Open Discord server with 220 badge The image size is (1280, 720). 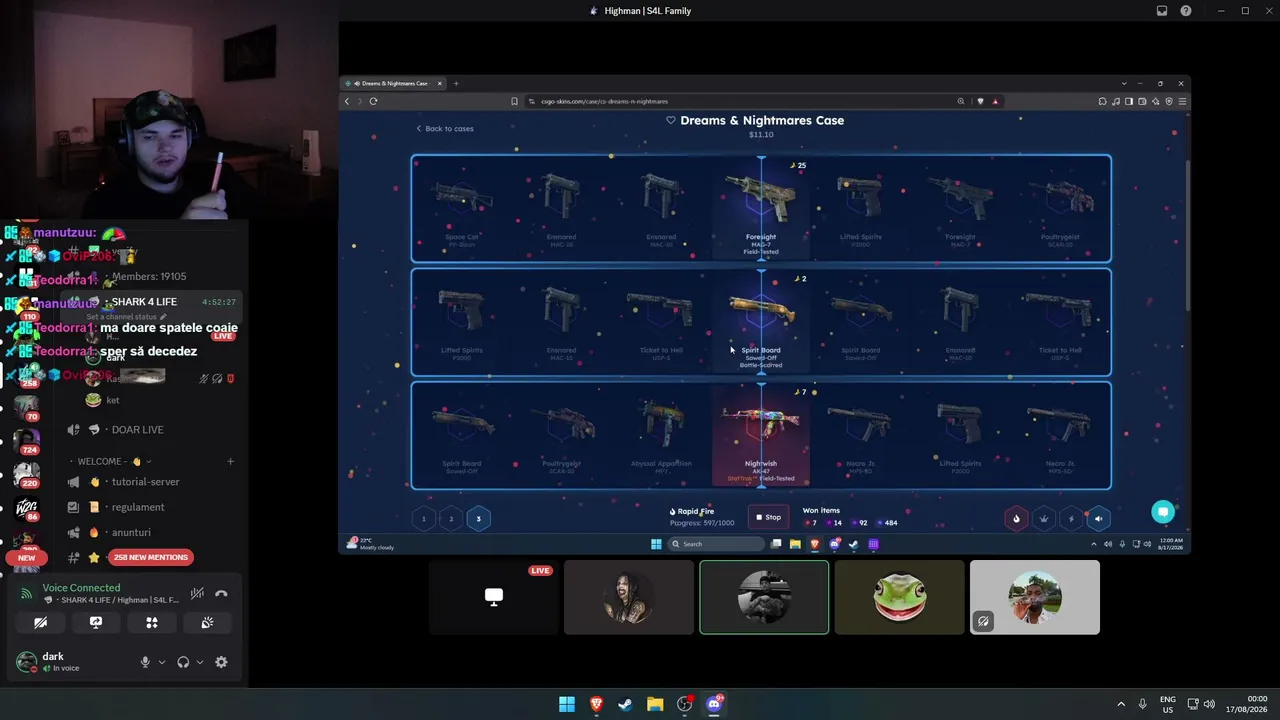coord(27,473)
